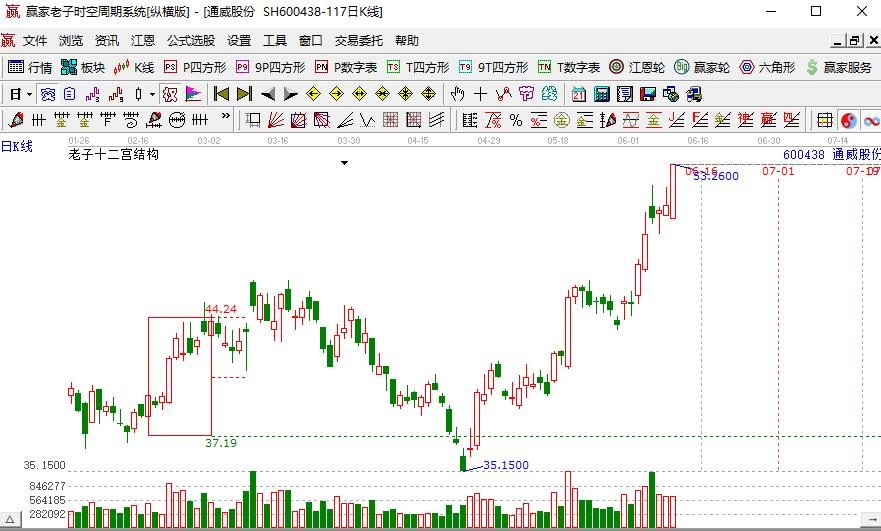The image size is (881, 531).
Task: Click the purple 节 solar-term icon
Action: (x=526, y=94)
